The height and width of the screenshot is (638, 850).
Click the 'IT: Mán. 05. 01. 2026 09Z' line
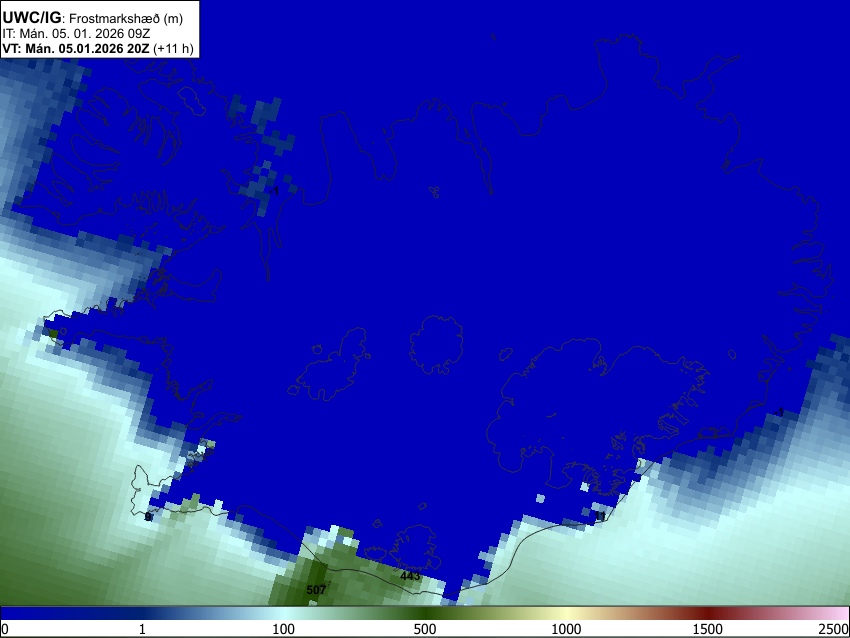coord(76,34)
